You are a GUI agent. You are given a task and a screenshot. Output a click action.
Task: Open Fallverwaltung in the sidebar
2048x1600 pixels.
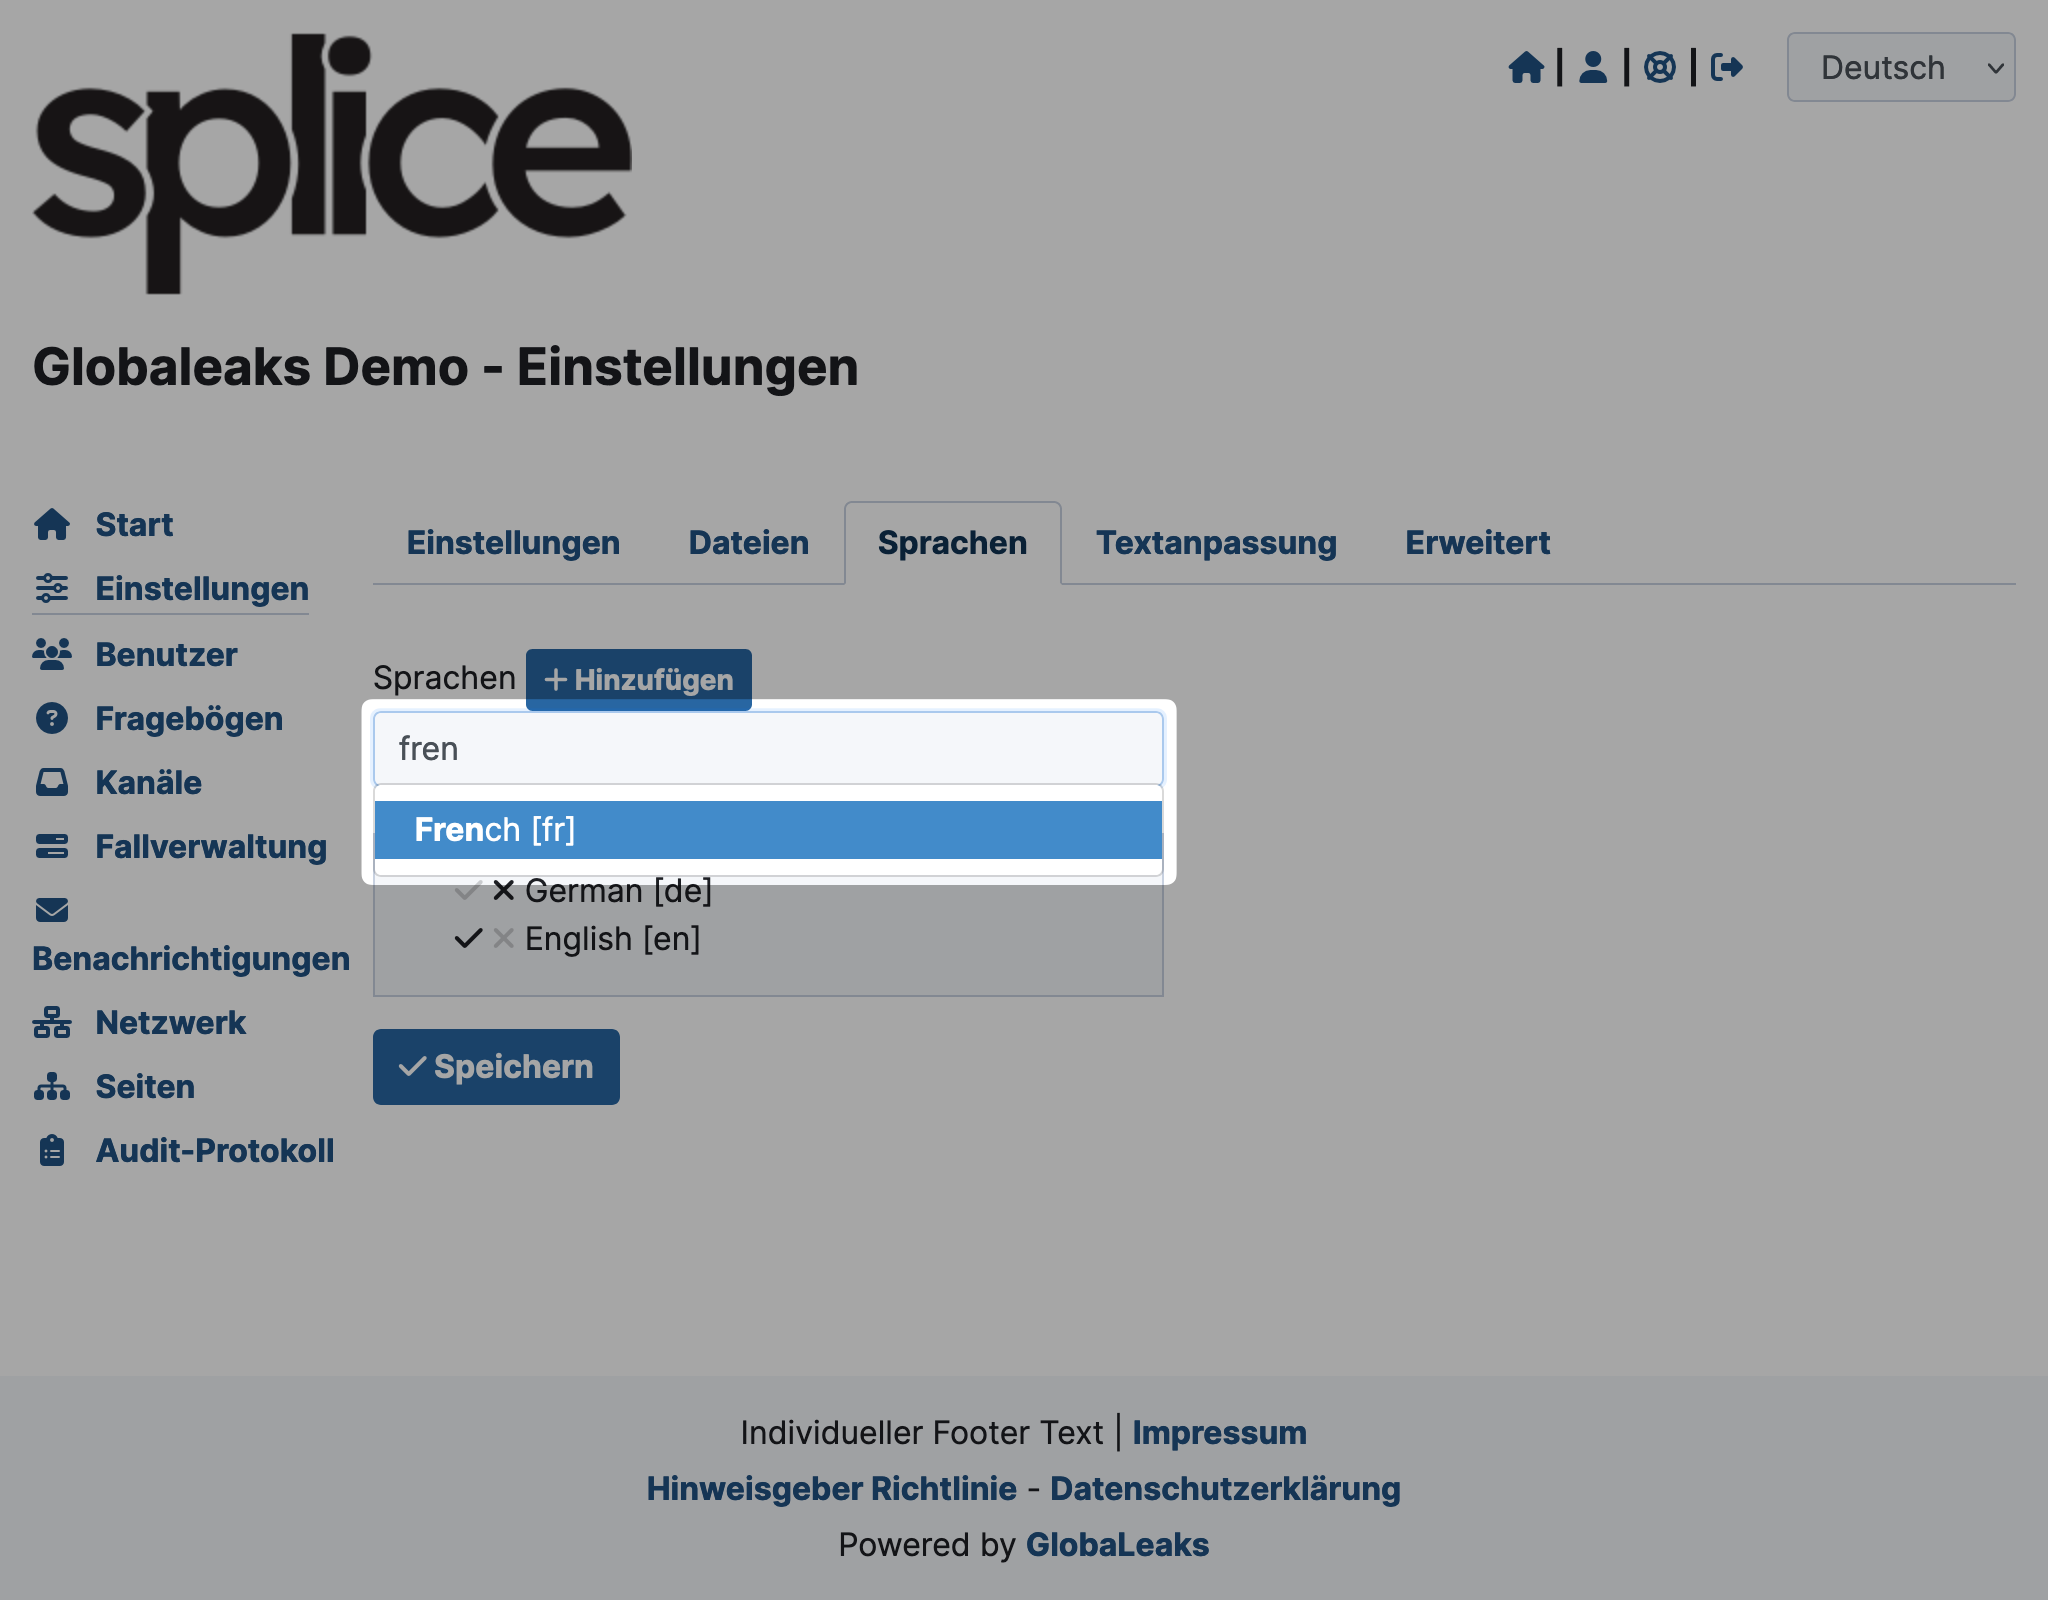tap(211, 846)
